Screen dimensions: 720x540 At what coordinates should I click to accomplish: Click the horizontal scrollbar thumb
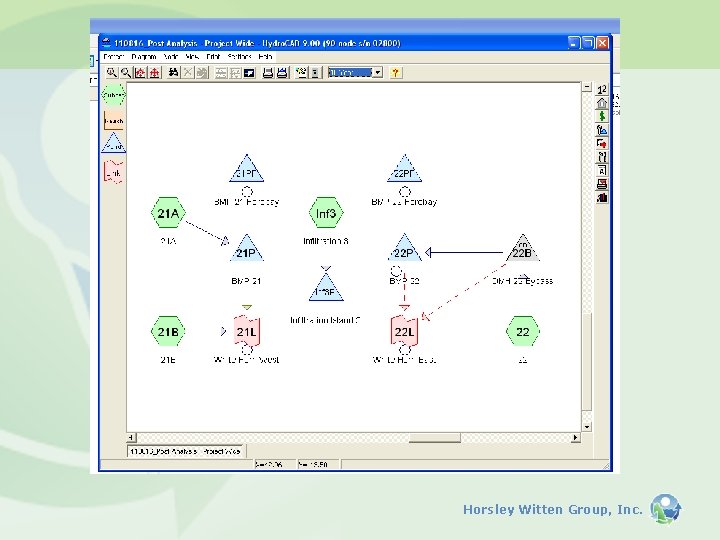click(434, 438)
